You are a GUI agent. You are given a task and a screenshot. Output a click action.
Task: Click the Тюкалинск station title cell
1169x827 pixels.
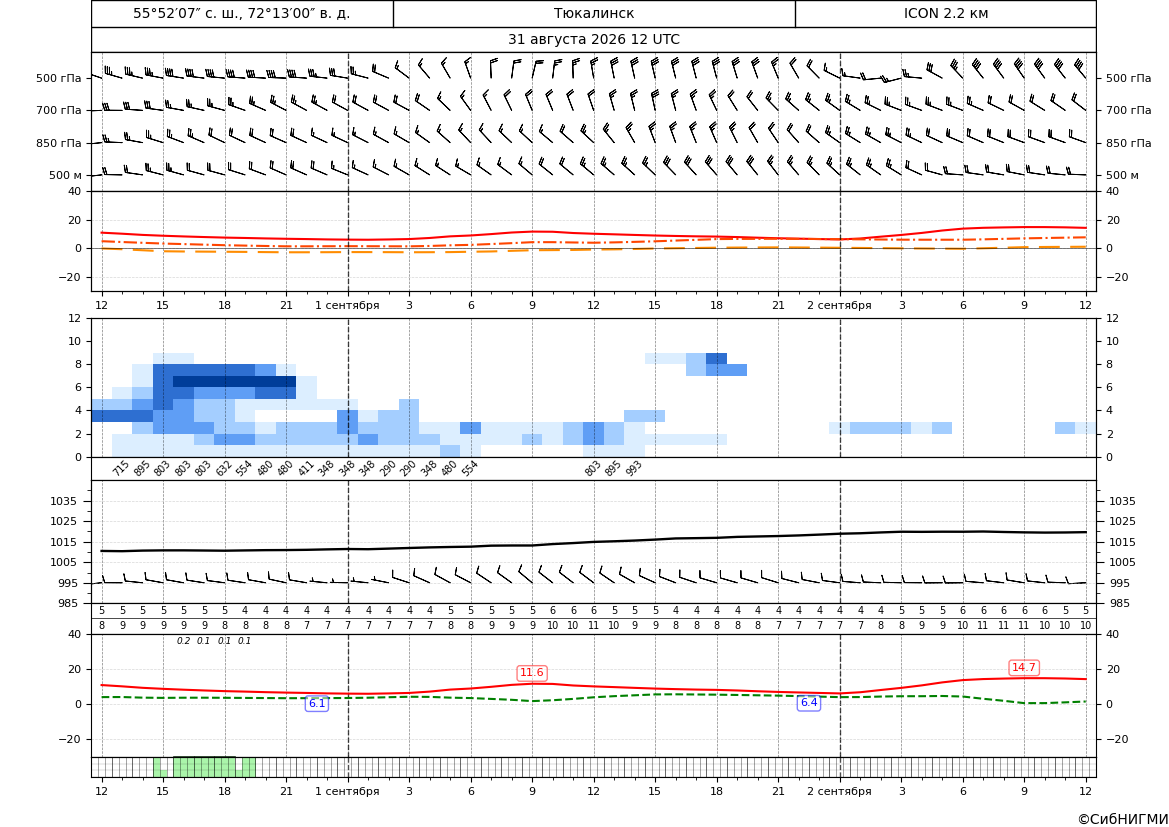pyautogui.click(x=594, y=13)
